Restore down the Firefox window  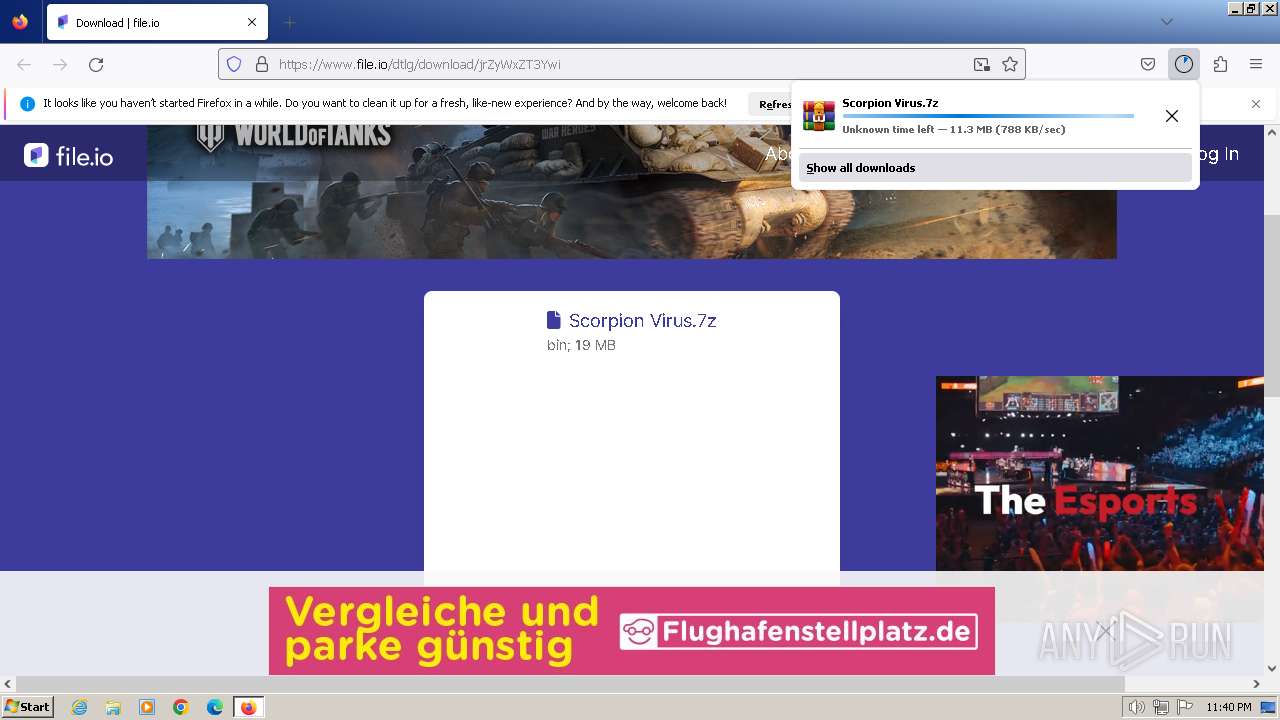(1252, 8)
